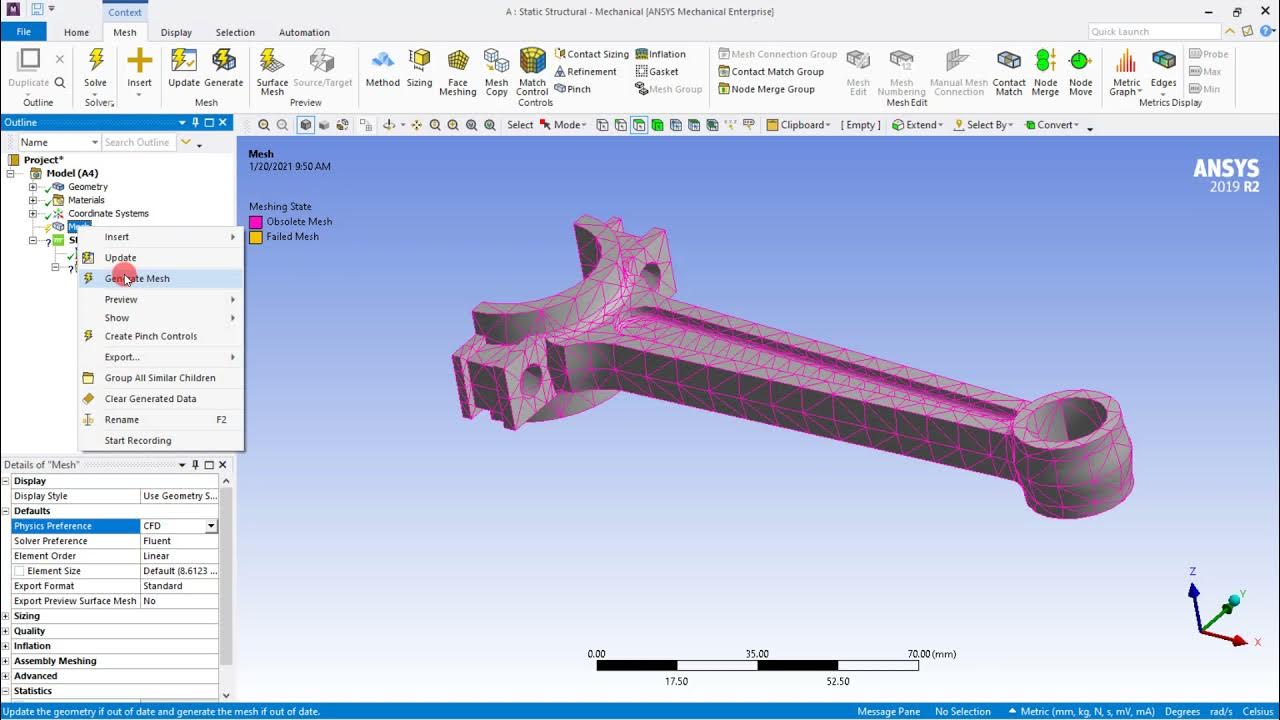Click the Generate mesh ribbon icon

coord(224,62)
